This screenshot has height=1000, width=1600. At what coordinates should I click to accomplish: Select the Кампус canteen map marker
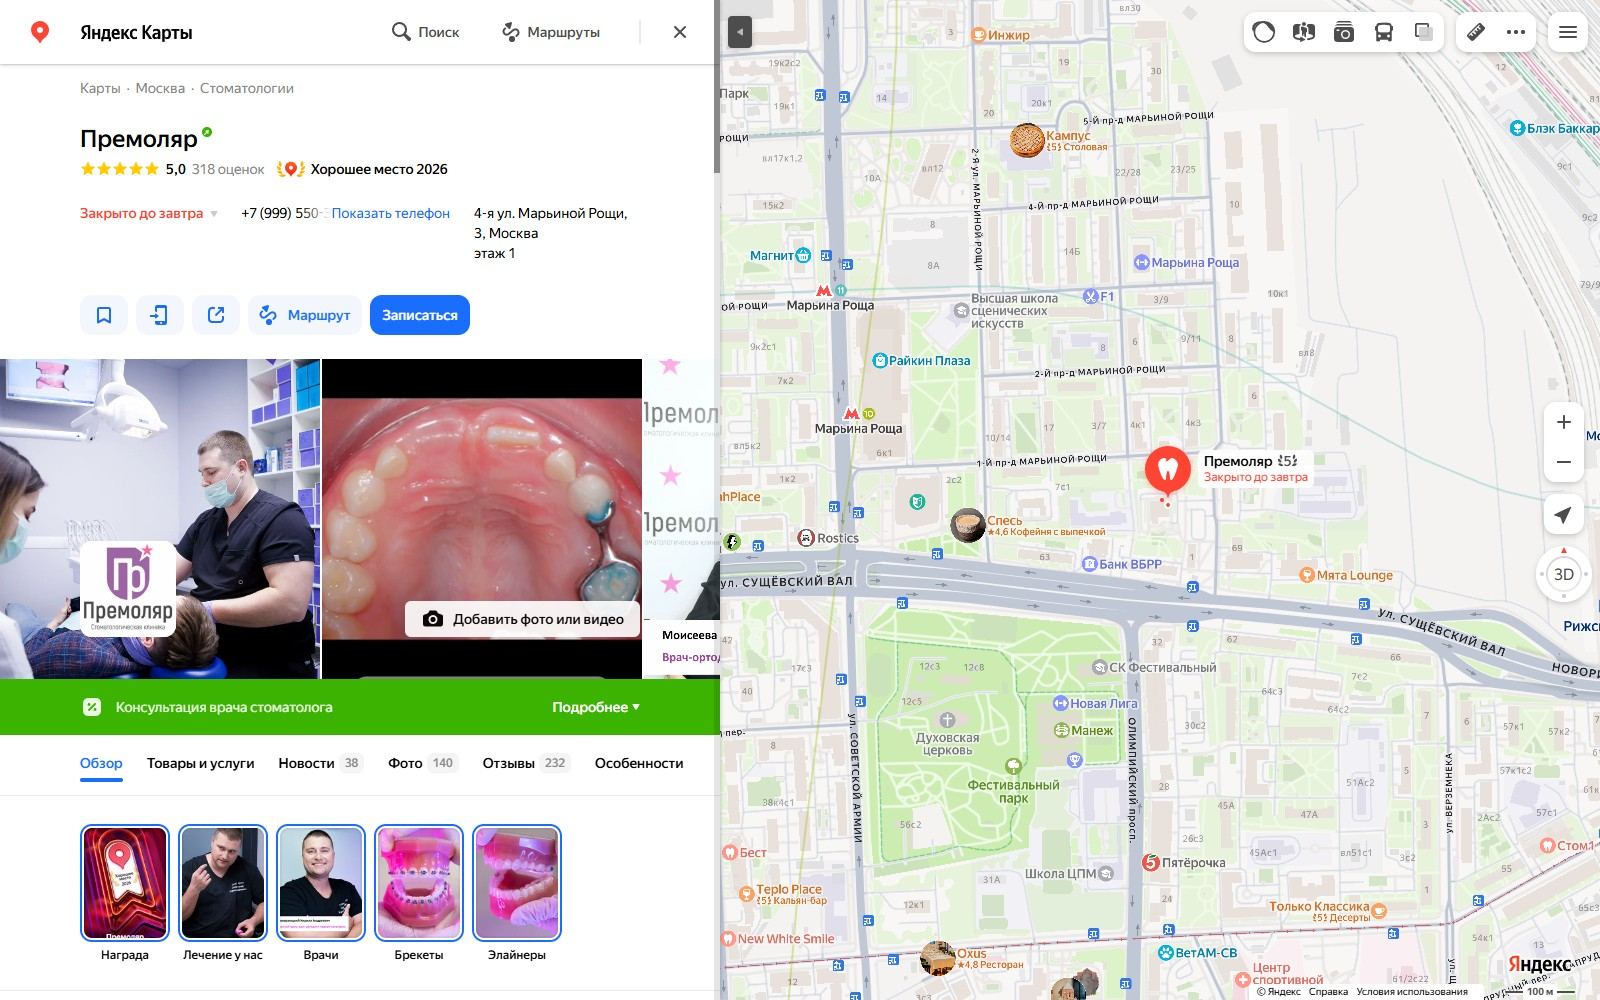1027,140
